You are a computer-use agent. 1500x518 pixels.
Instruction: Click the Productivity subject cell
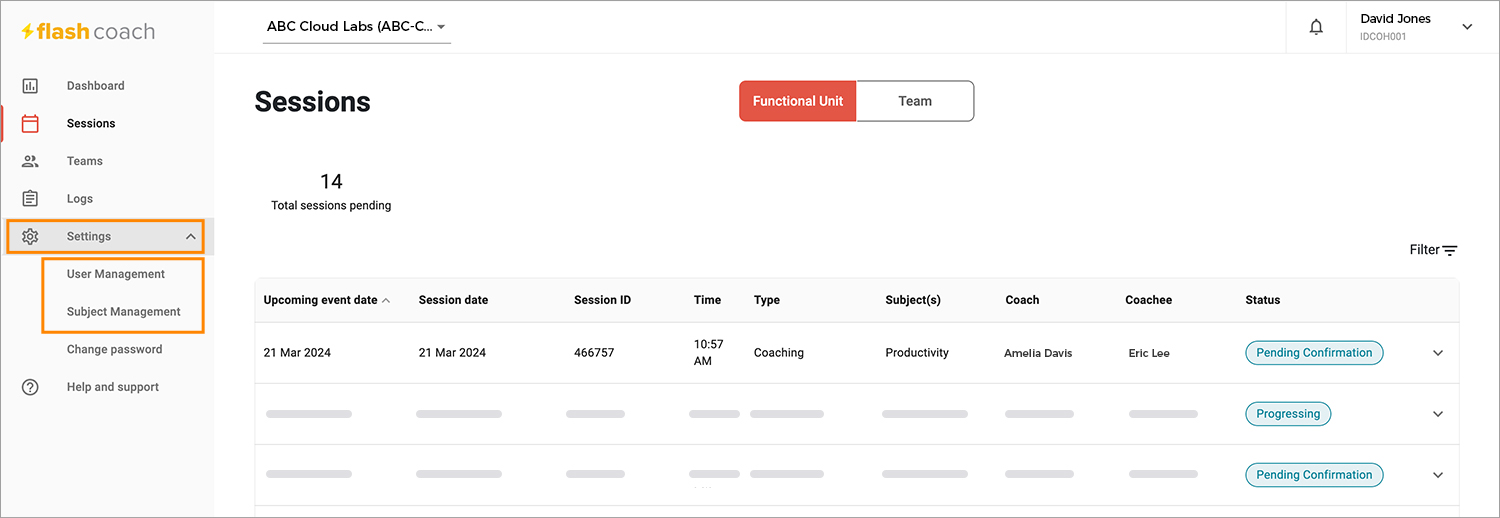(917, 353)
